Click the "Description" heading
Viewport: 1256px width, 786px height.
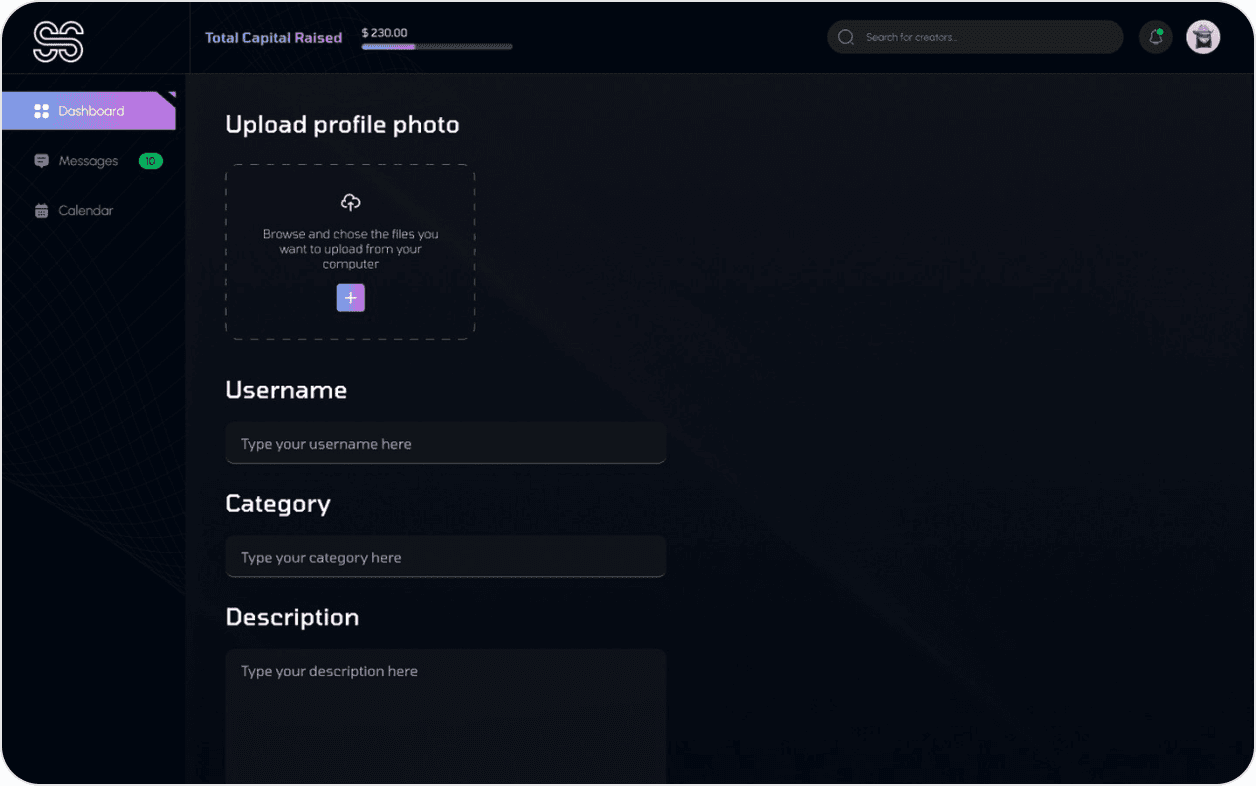(x=292, y=618)
